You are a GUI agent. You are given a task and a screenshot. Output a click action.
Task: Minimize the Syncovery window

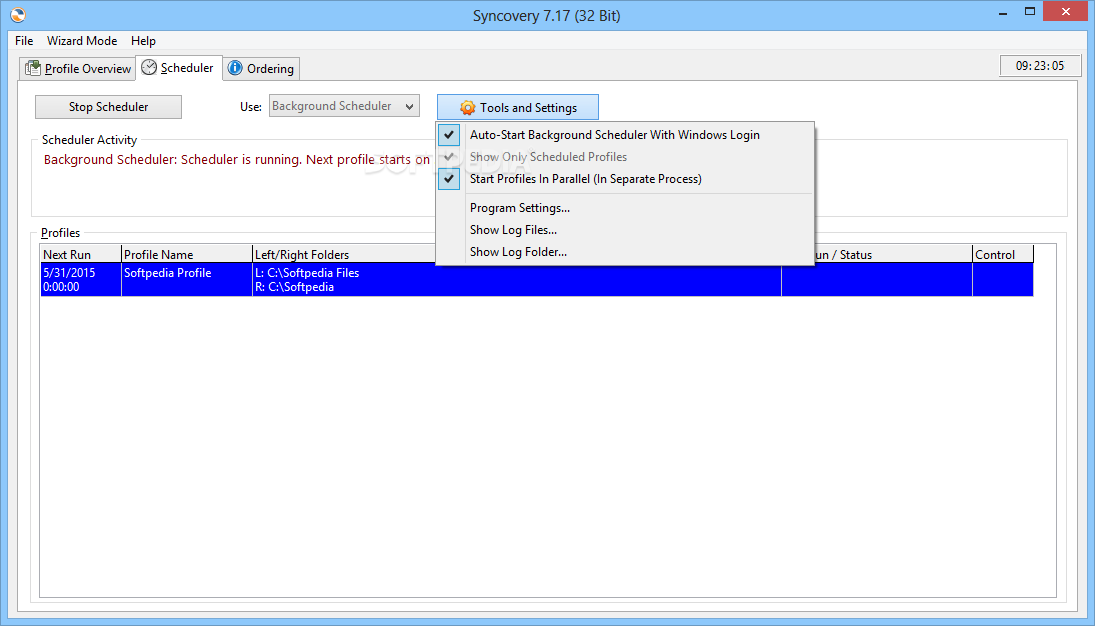coord(1004,11)
